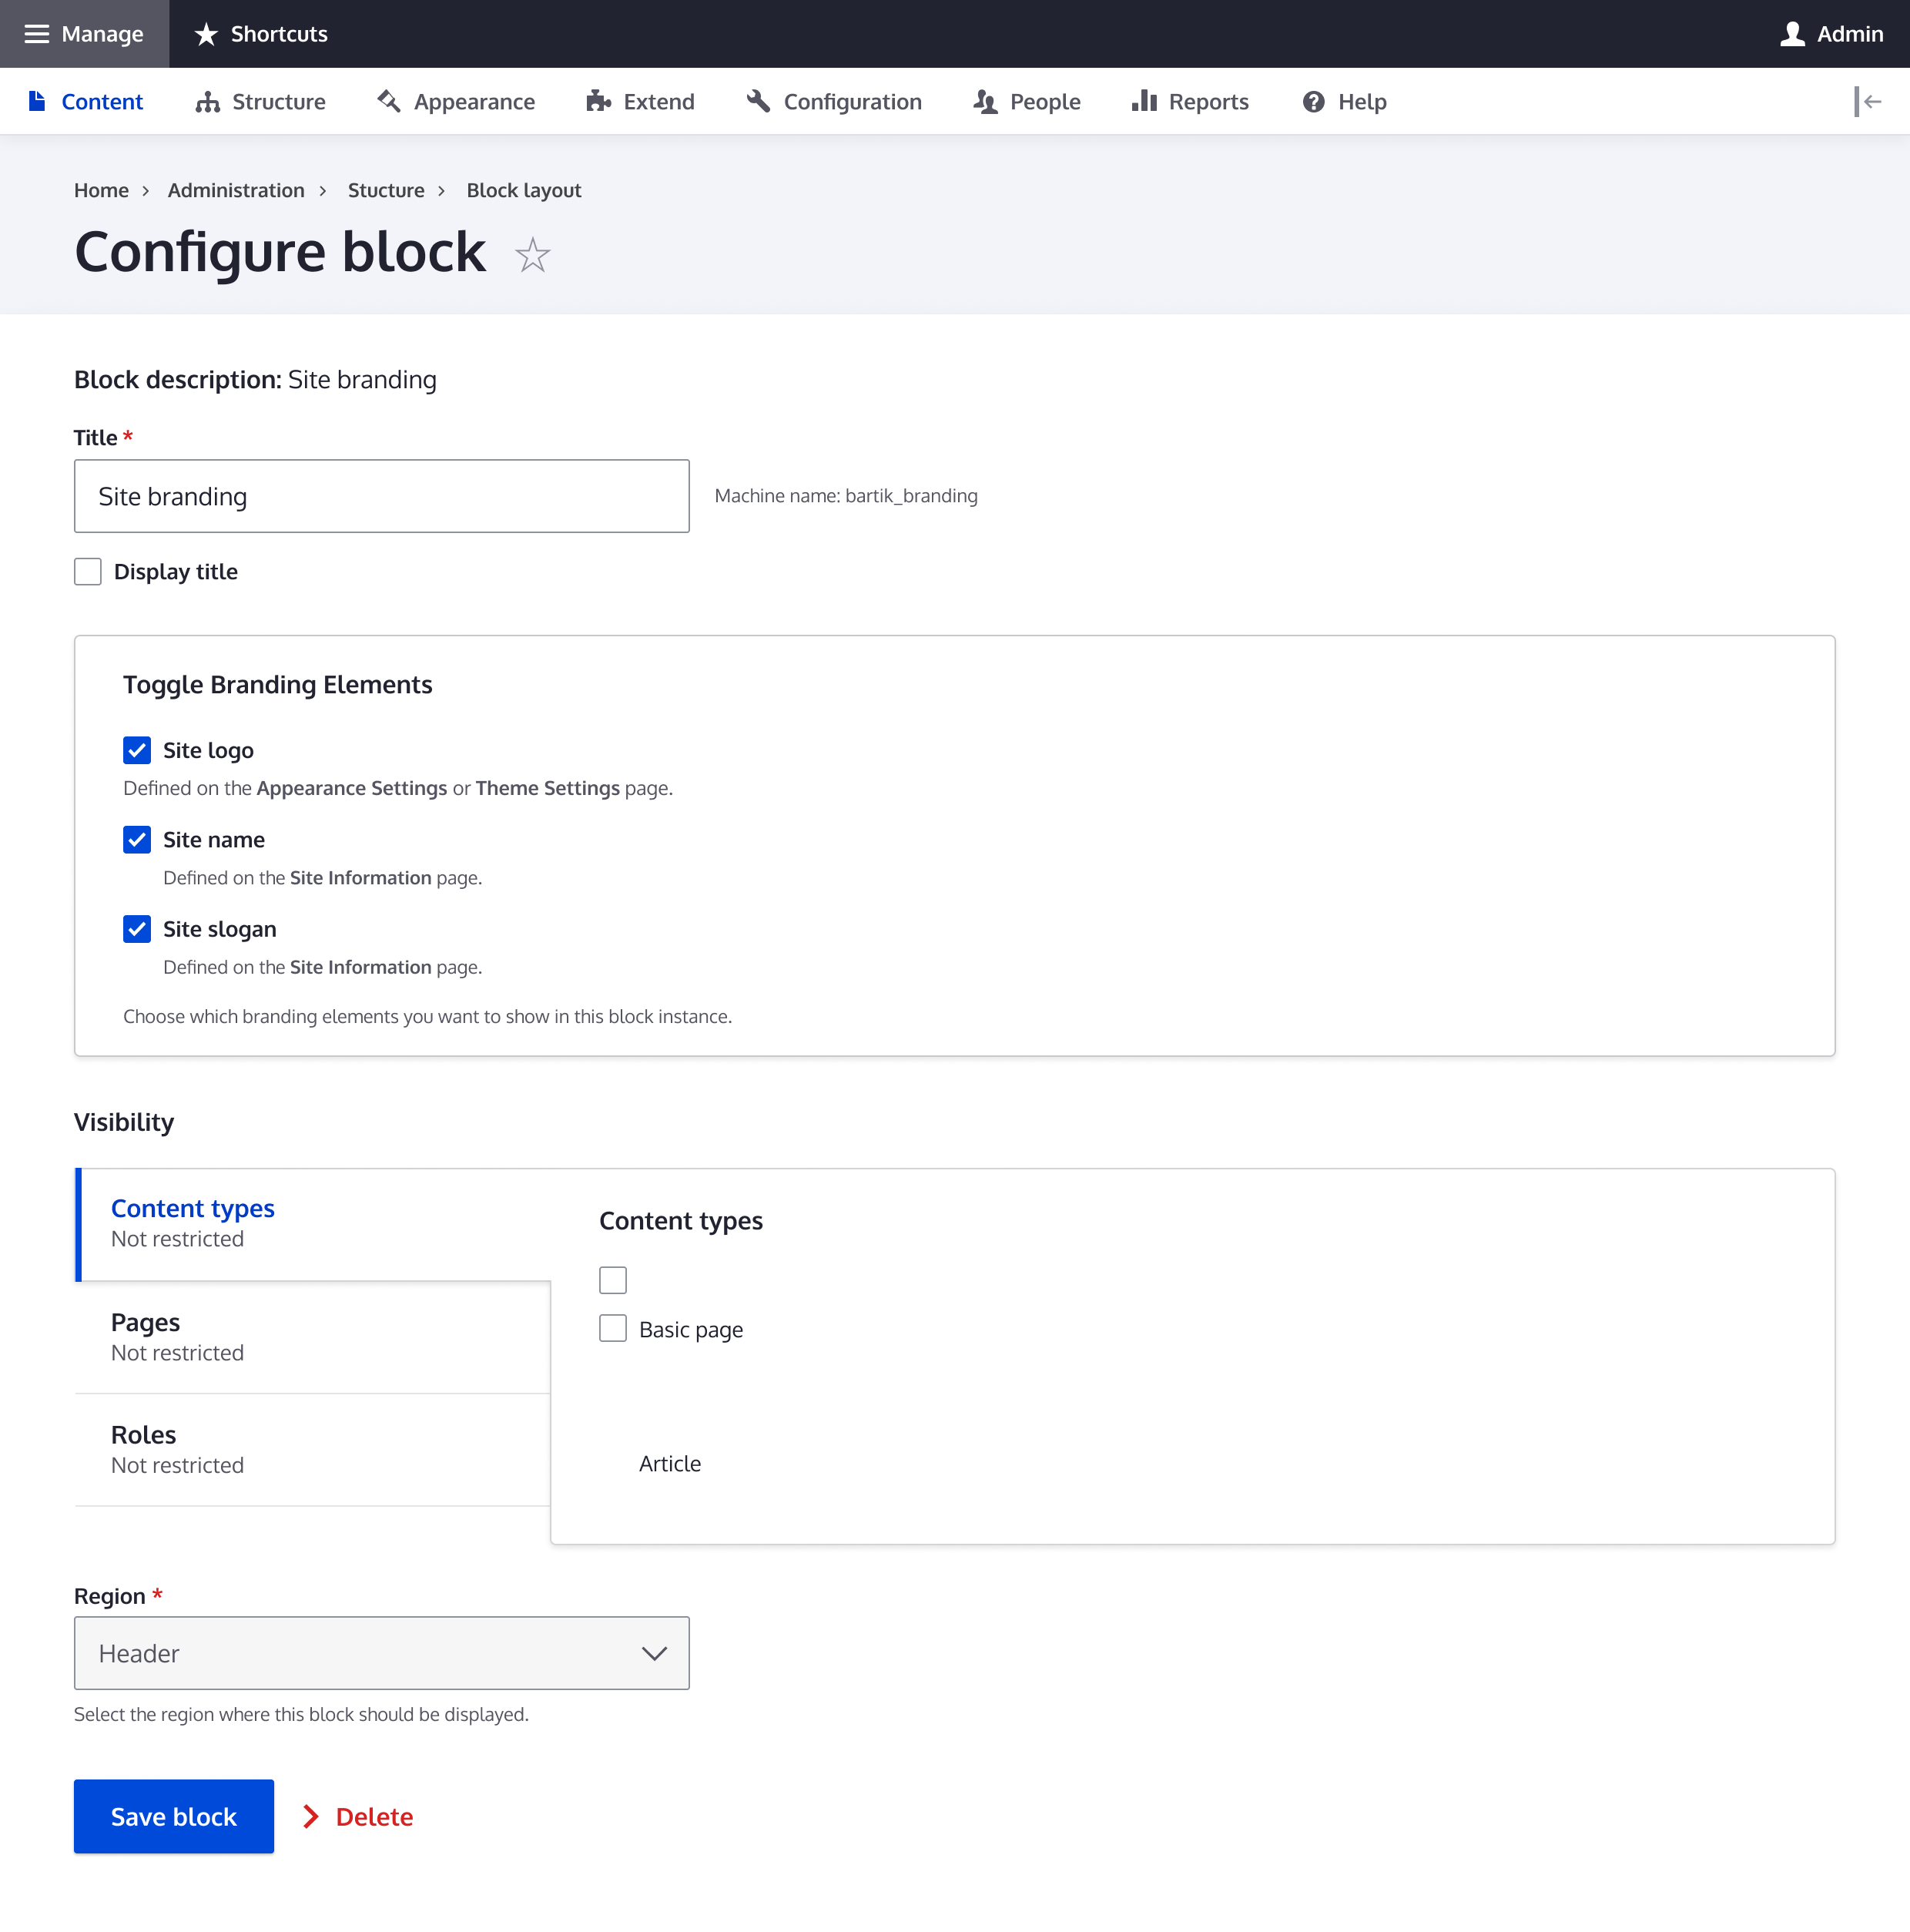Disable the Site slogan checkbox

(x=137, y=928)
